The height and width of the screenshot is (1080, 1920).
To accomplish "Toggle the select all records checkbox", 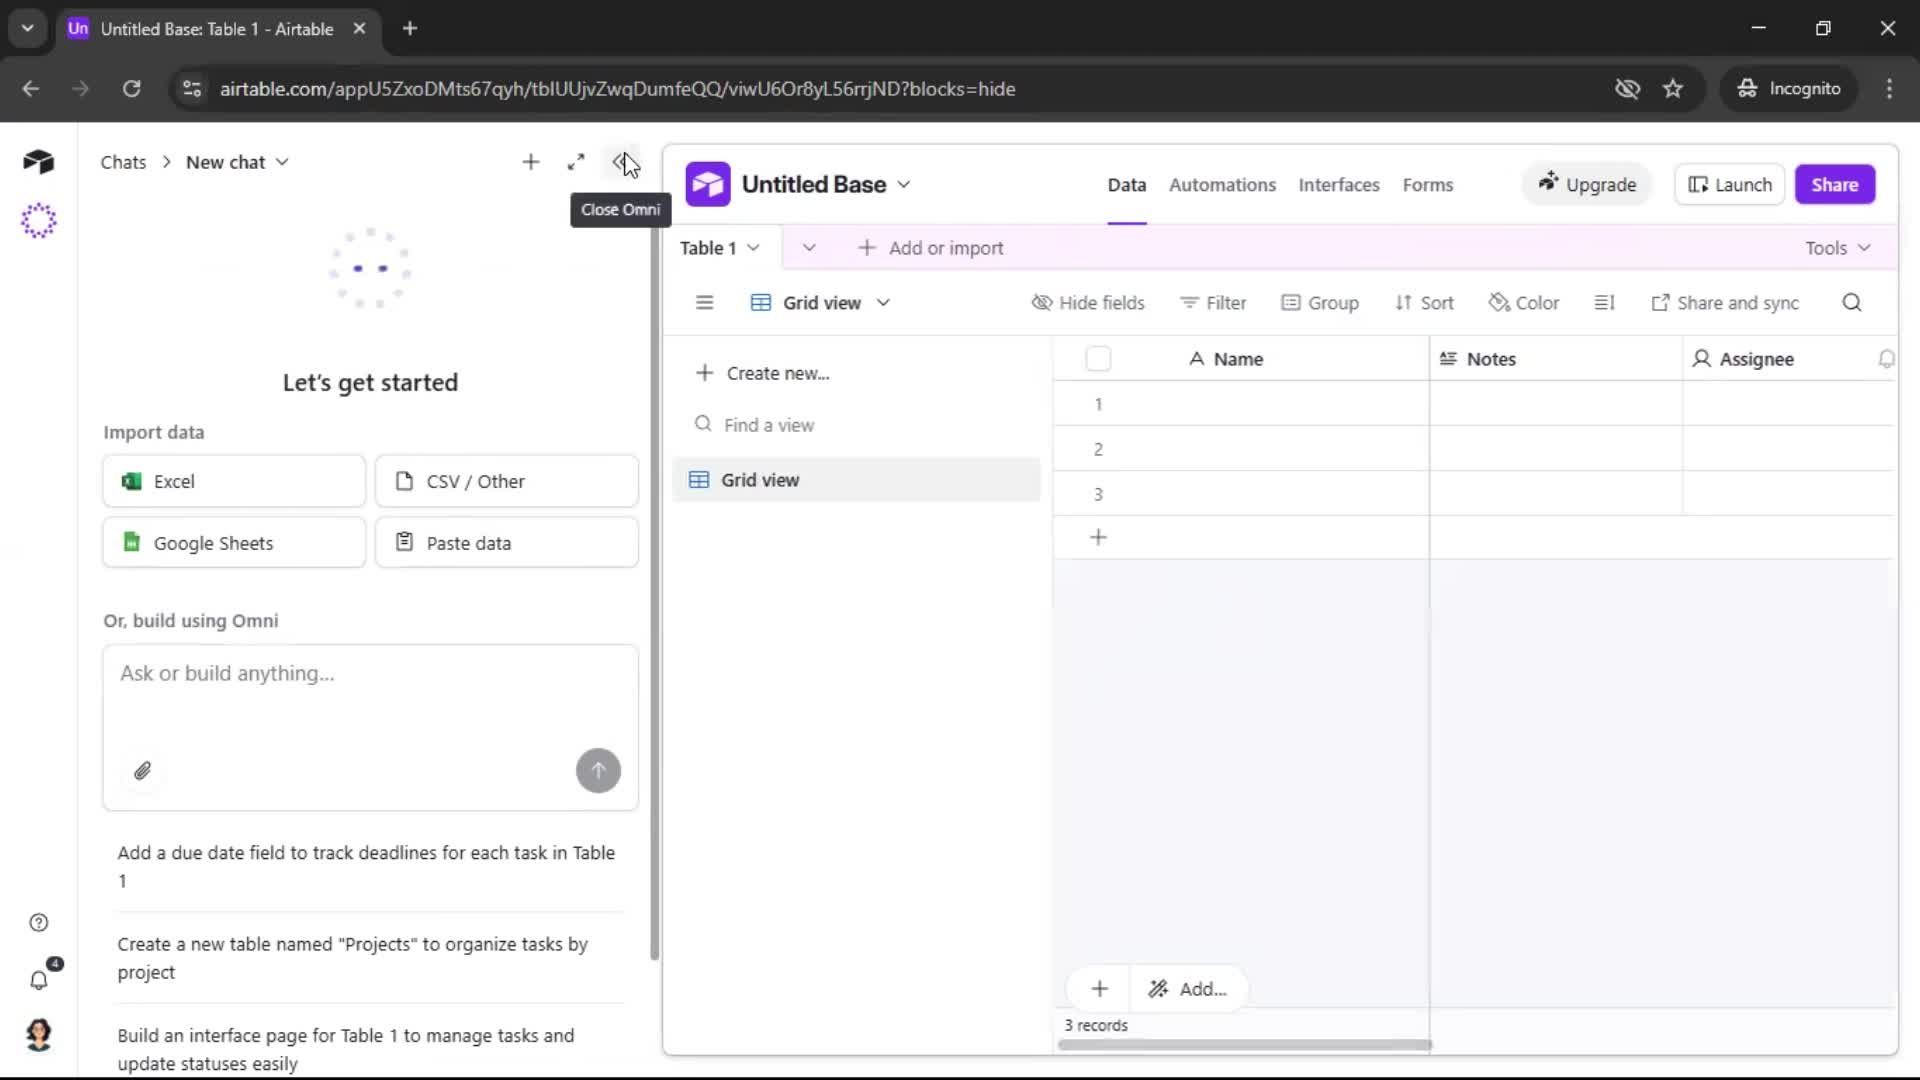I will [1098, 359].
